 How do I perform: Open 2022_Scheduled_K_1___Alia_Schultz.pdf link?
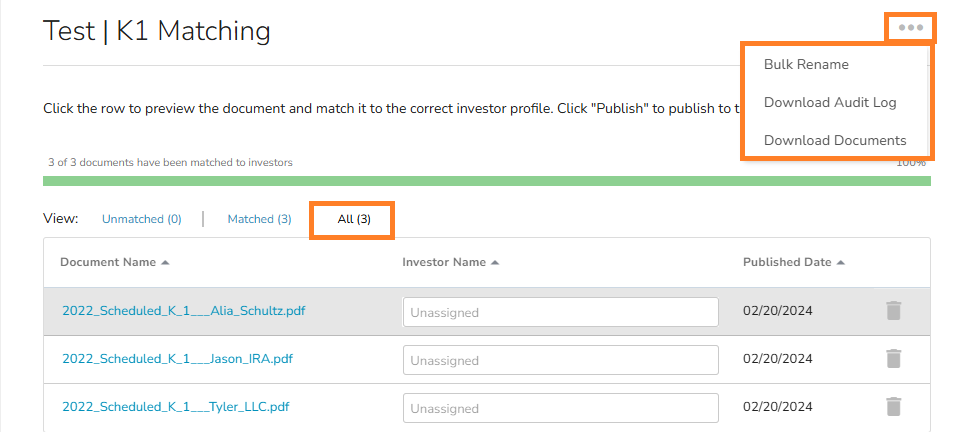[183, 311]
